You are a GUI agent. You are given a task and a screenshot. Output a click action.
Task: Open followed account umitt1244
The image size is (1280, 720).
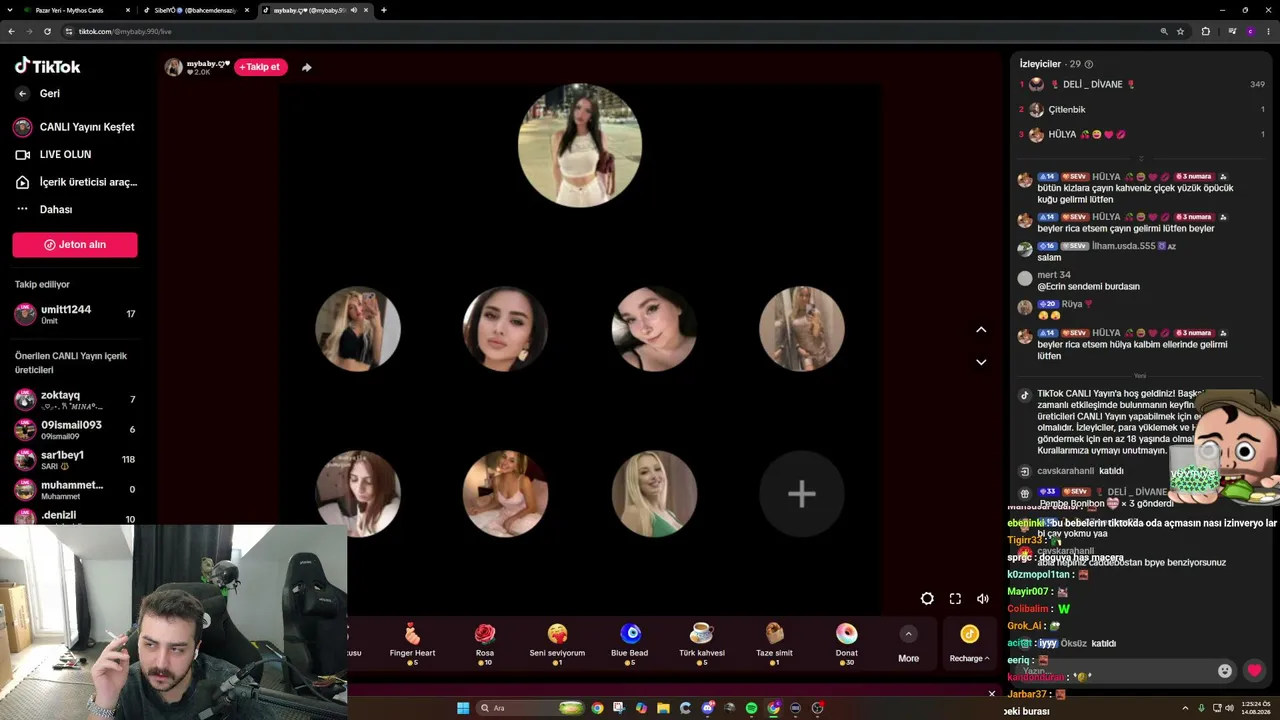[75, 314]
